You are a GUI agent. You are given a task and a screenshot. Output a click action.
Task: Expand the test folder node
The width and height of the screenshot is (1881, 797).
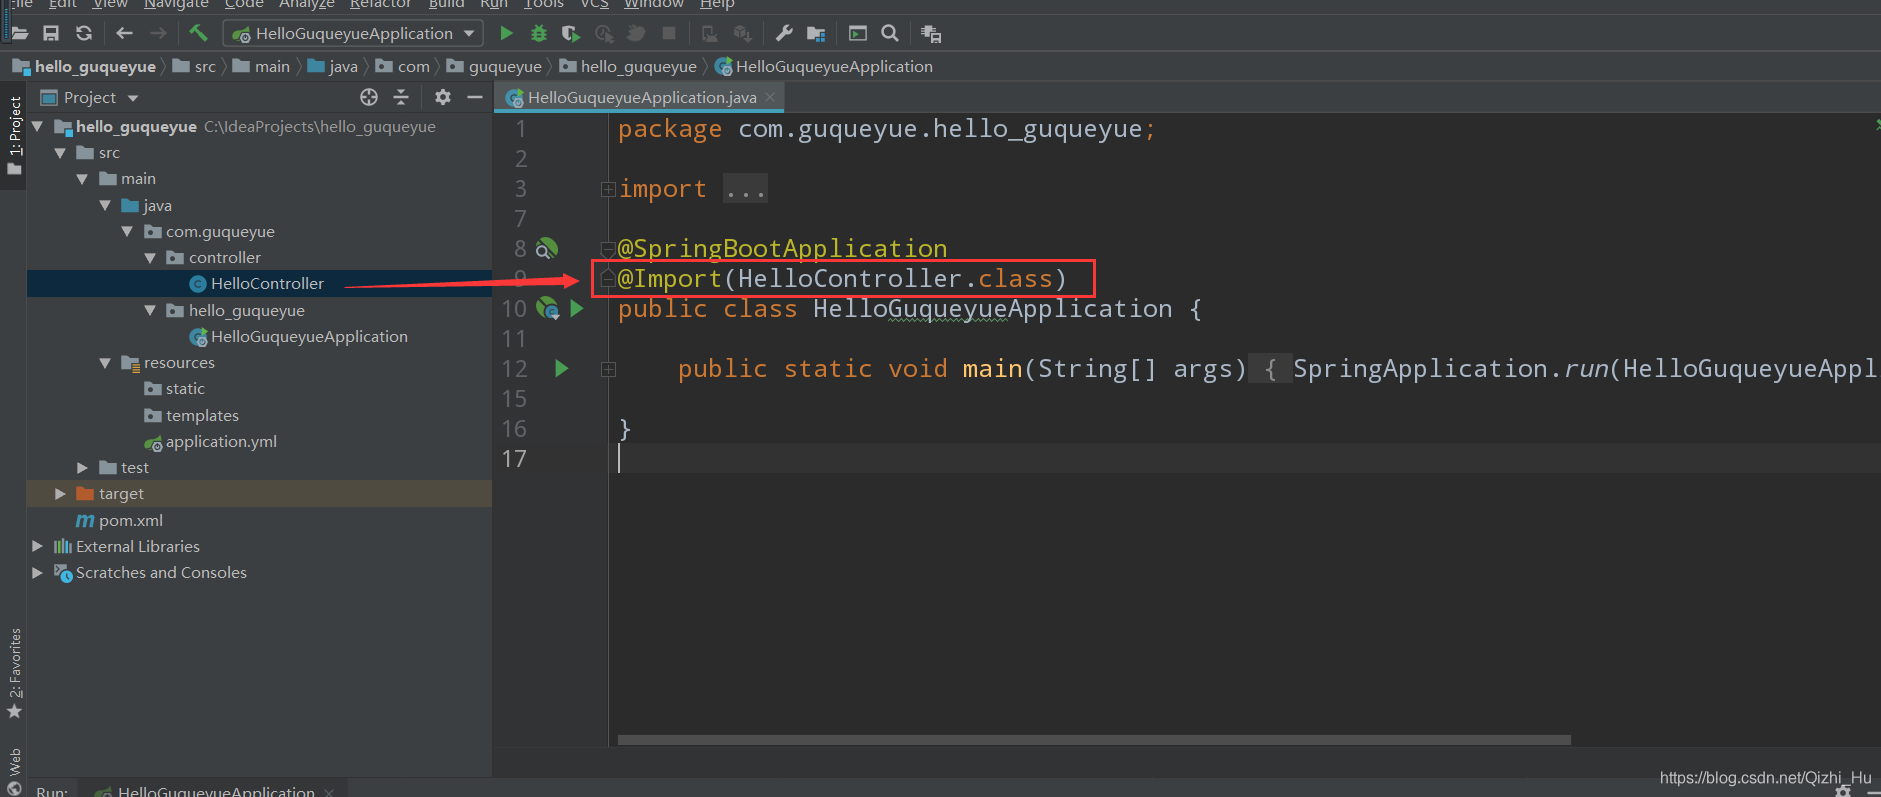pyautogui.click(x=82, y=467)
